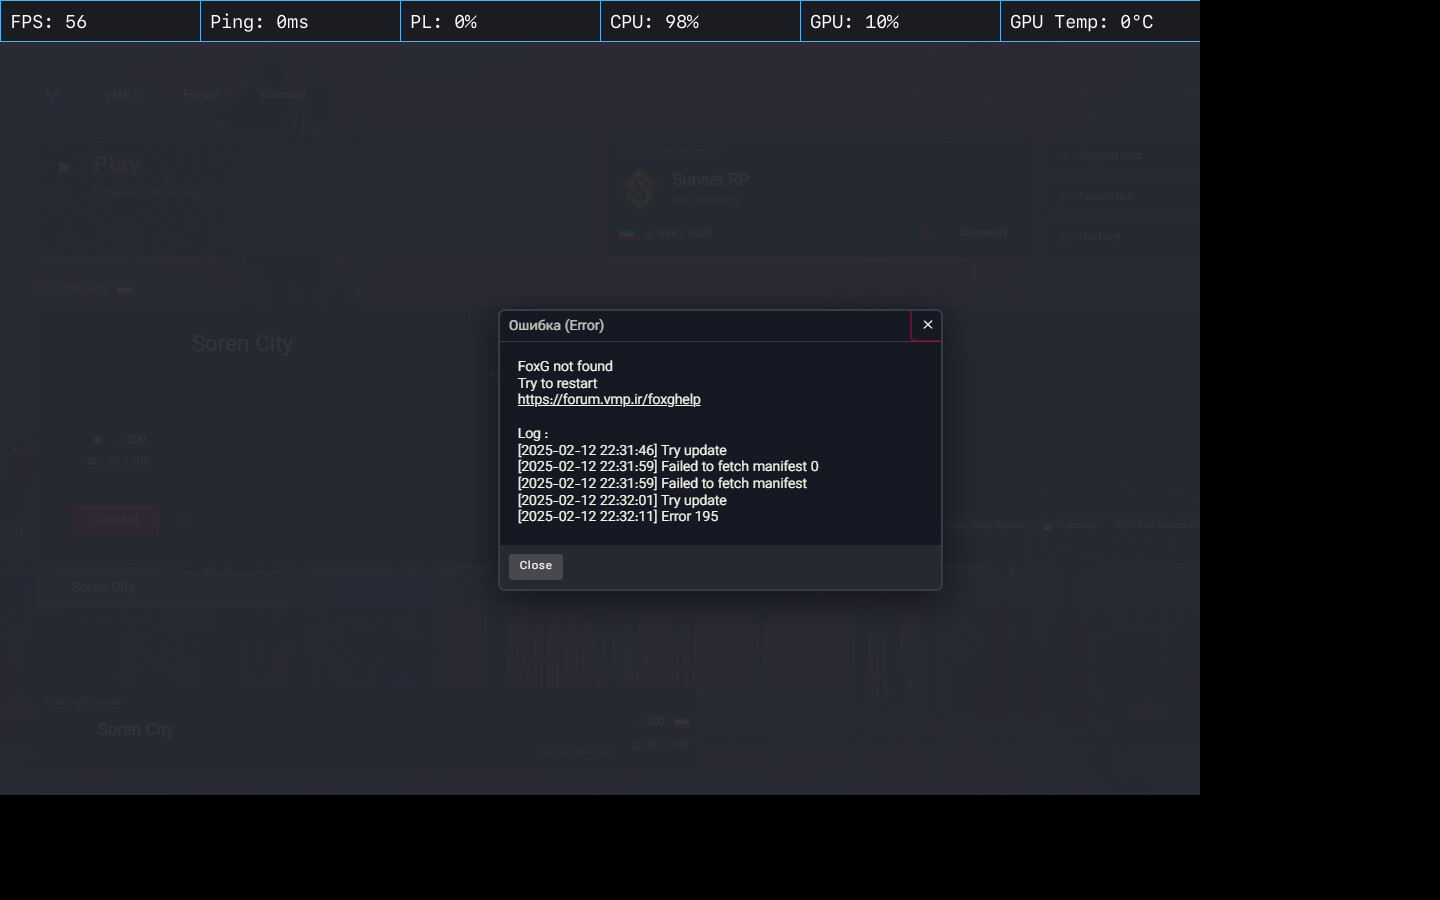Open the Favorites sidebar item
The width and height of the screenshot is (1440, 900).
(x=1104, y=197)
